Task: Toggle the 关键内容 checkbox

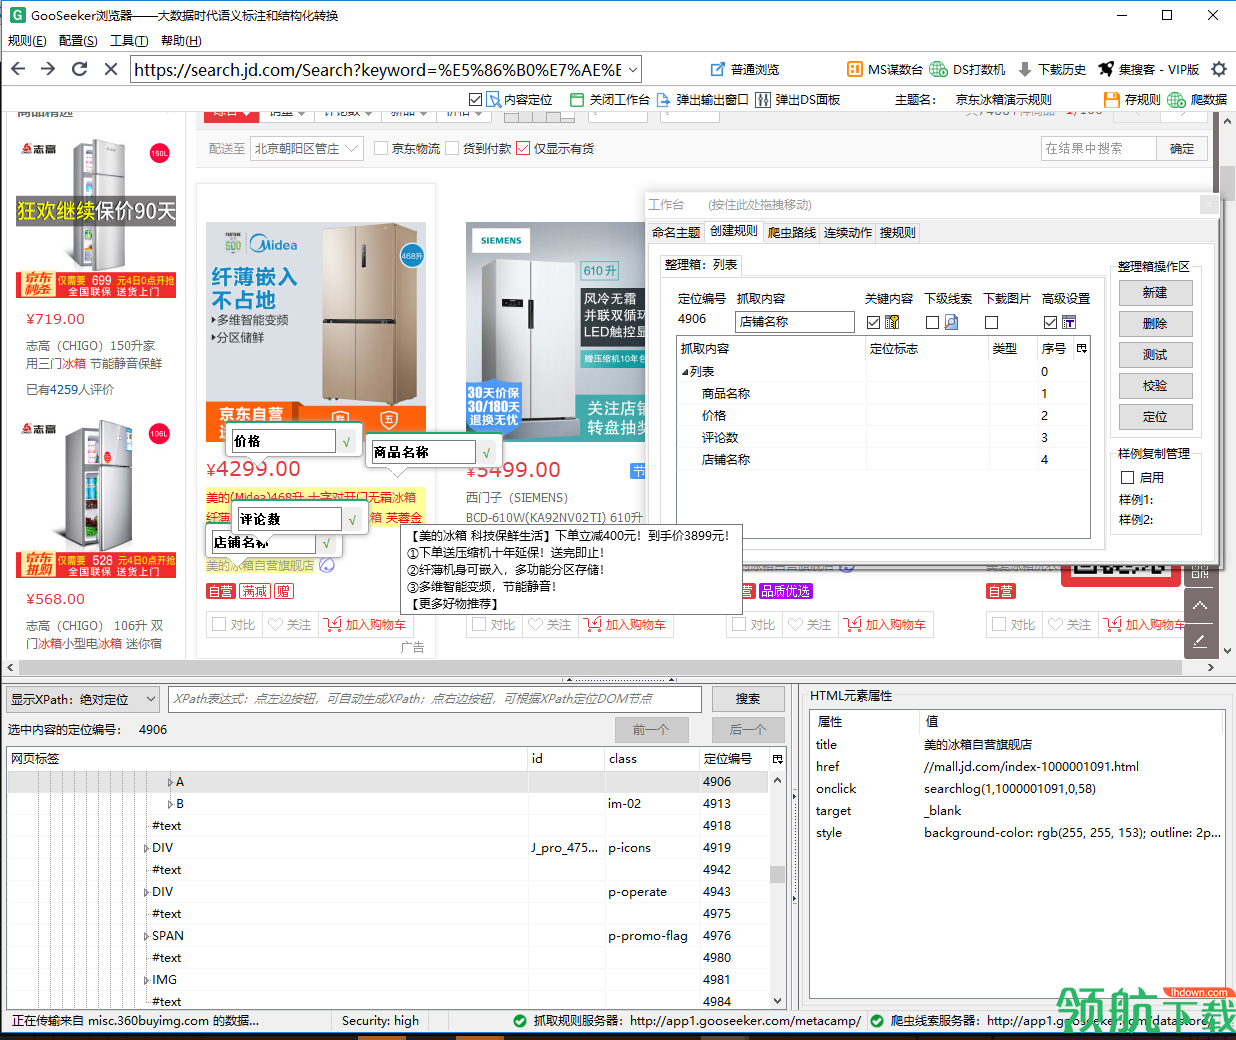Action: coord(874,322)
